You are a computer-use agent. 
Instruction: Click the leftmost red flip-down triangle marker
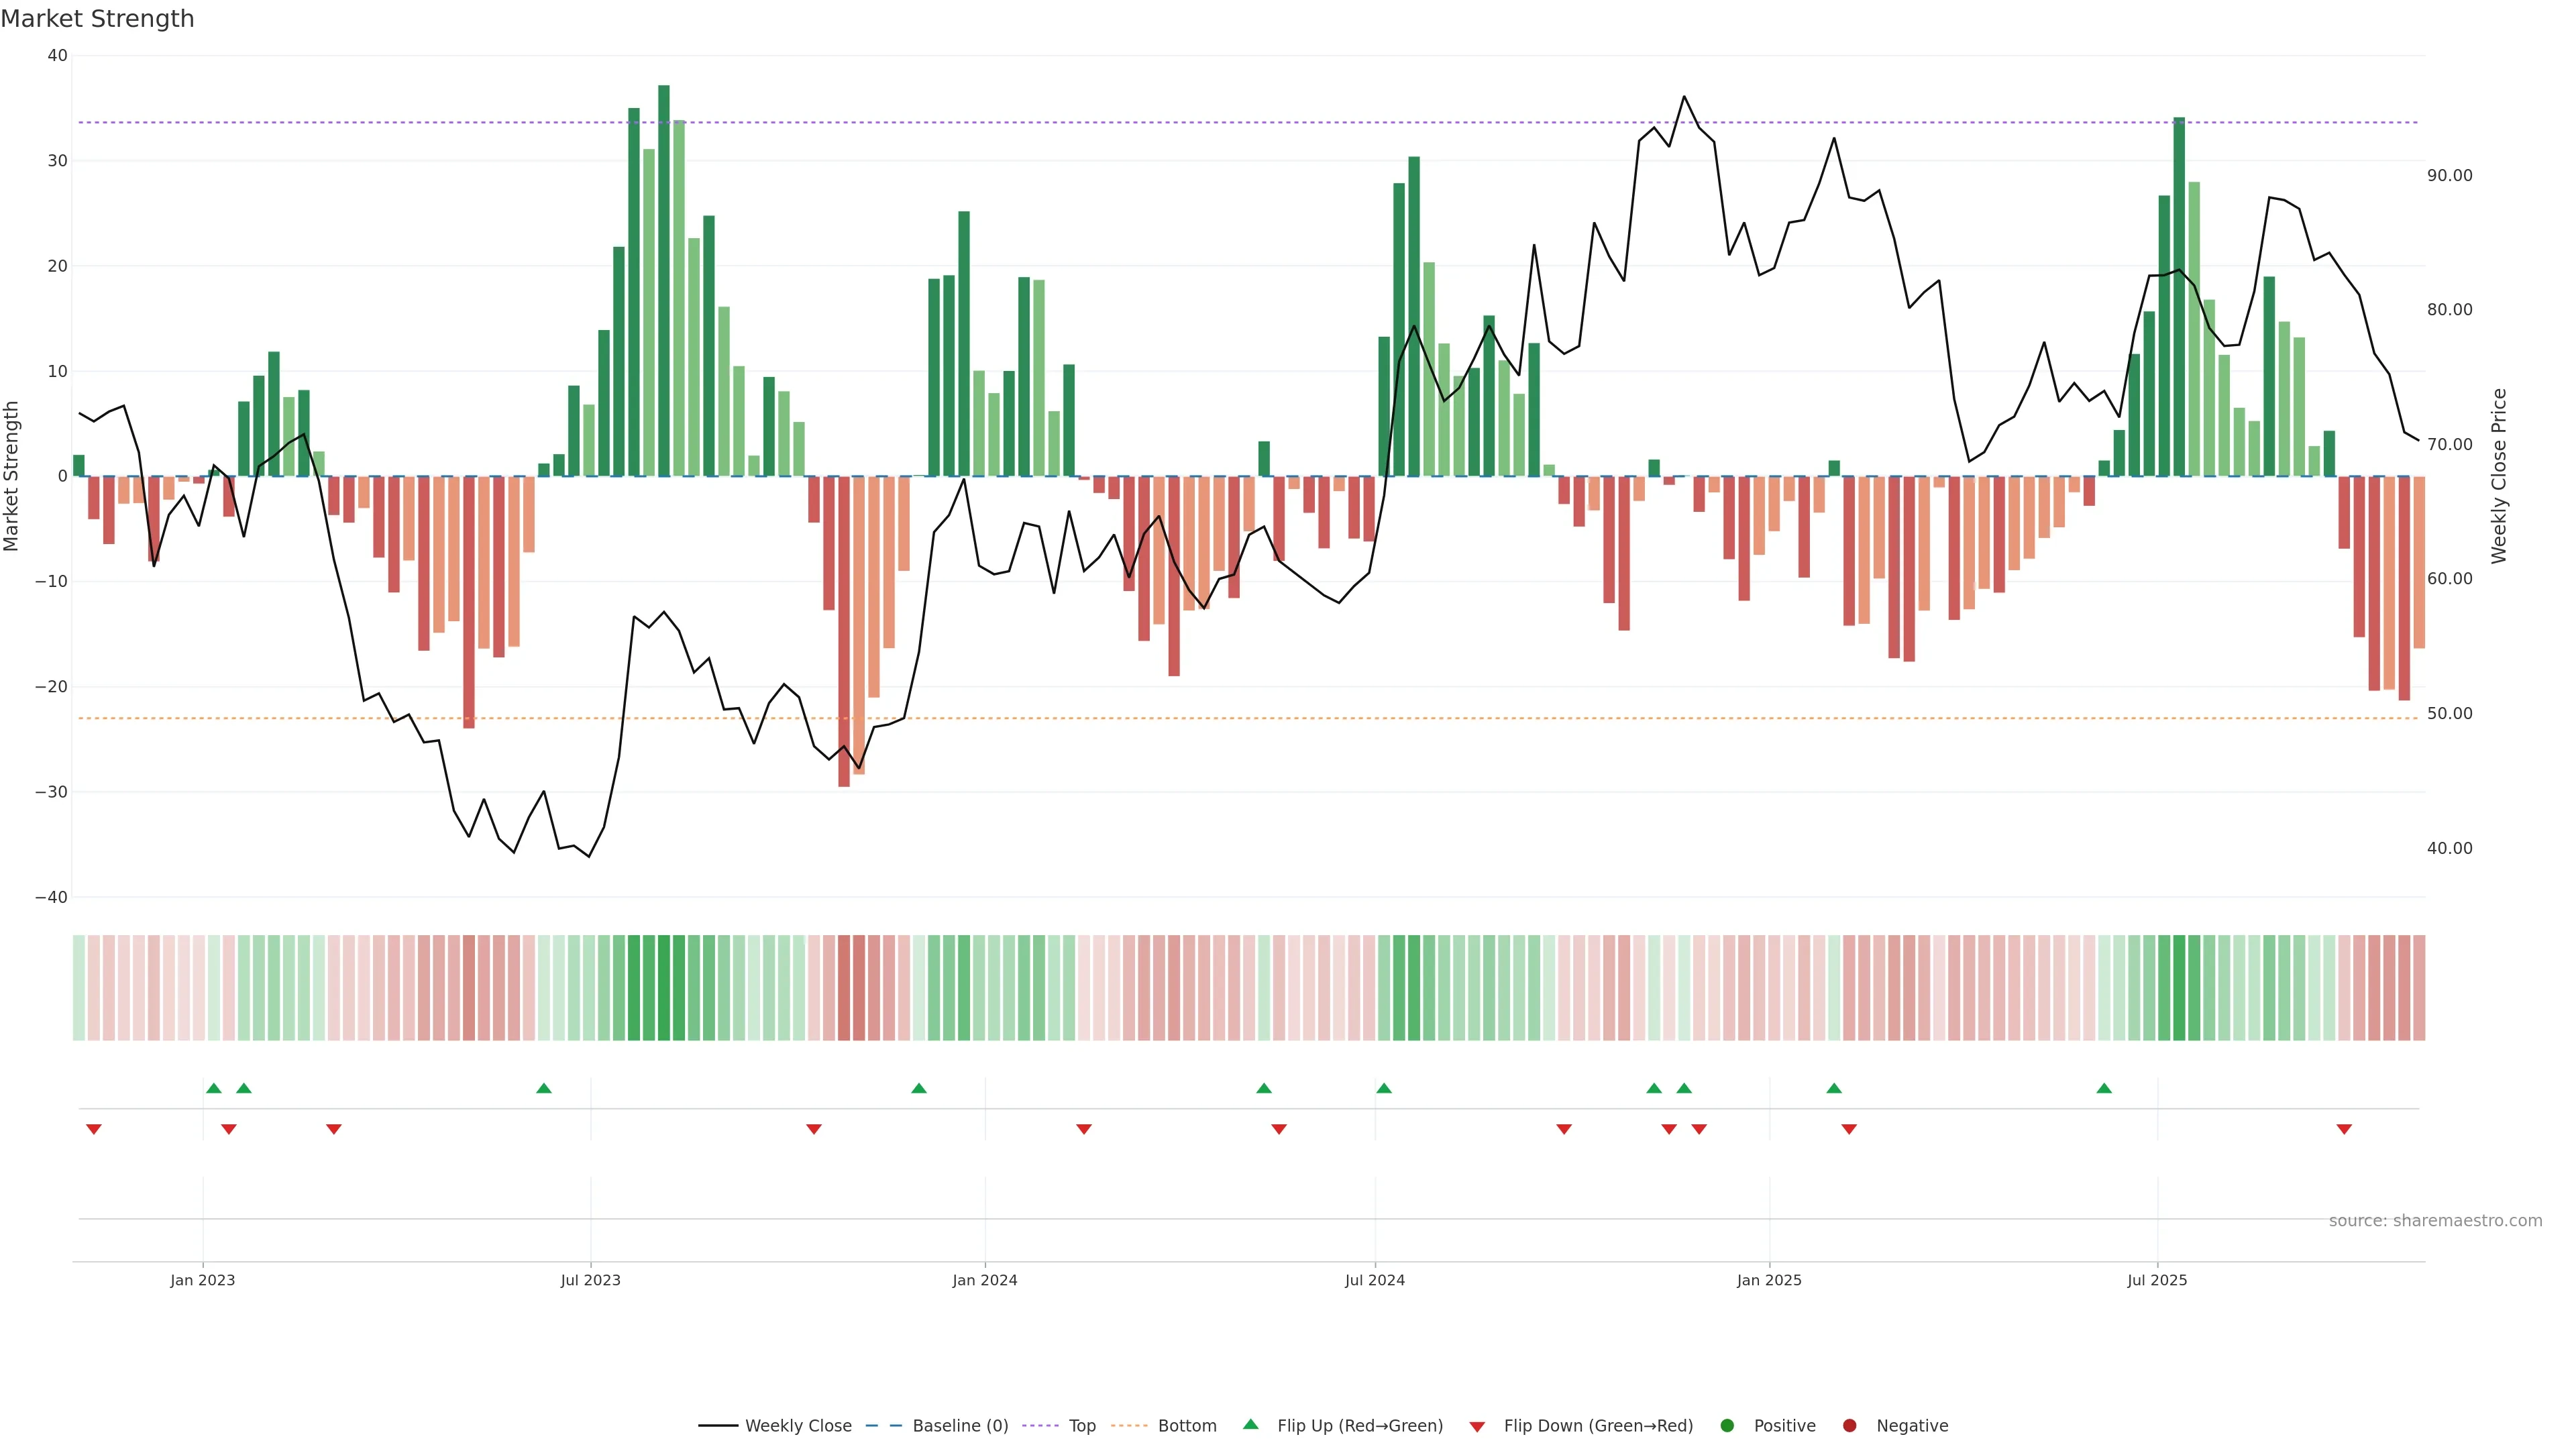[x=94, y=1129]
